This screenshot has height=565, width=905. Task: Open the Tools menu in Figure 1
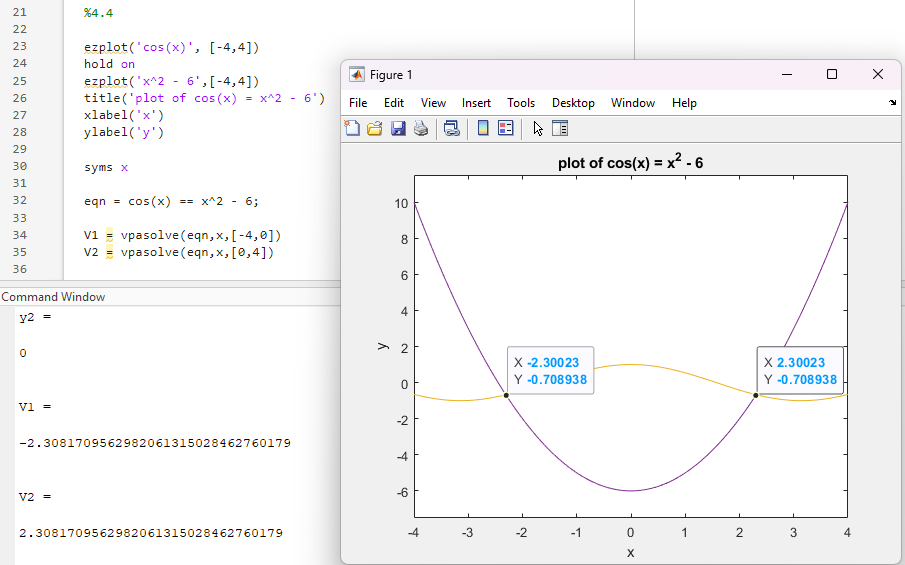[521, 103]
